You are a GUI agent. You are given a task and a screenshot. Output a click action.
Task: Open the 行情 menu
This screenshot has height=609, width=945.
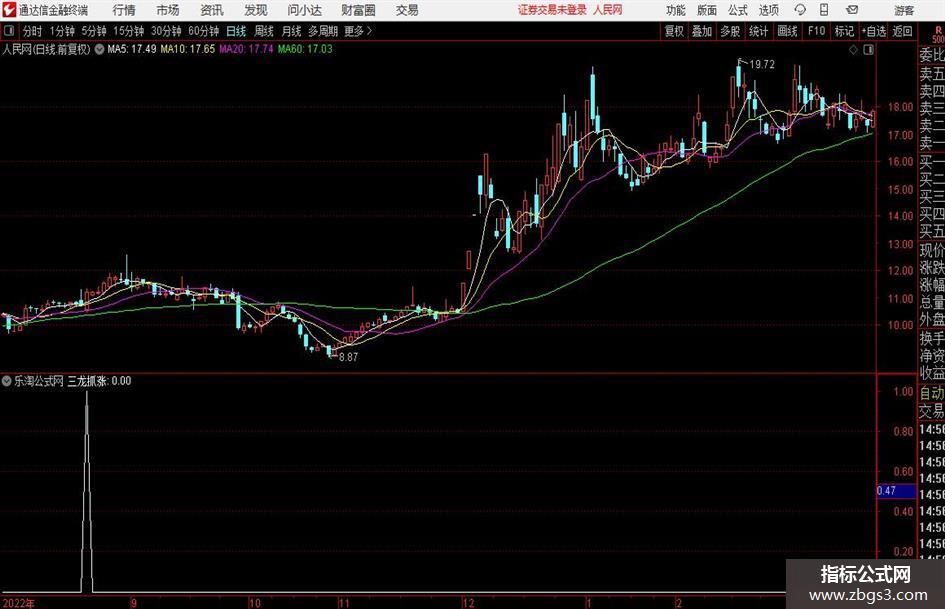click(124, 10)
